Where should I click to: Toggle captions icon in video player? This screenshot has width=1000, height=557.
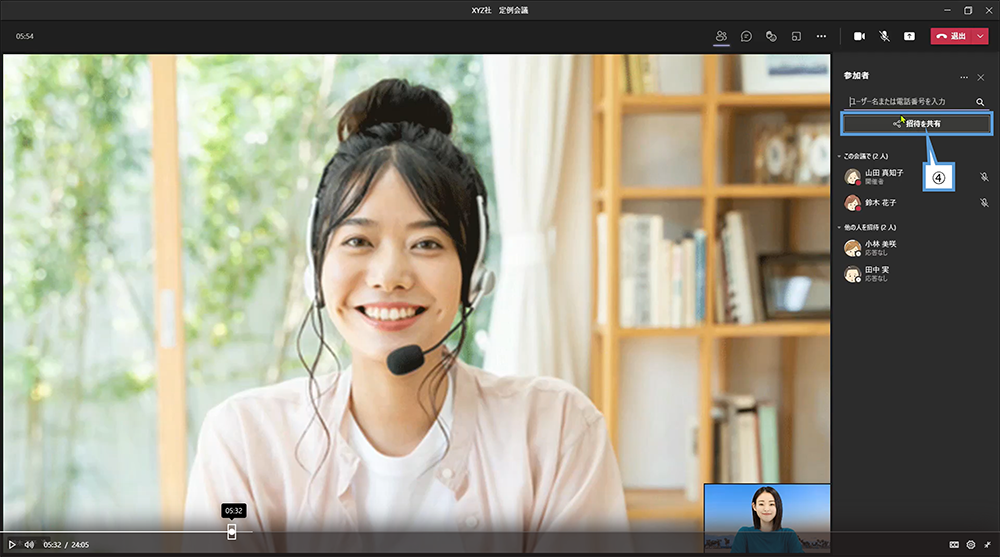tap(954, 545)
